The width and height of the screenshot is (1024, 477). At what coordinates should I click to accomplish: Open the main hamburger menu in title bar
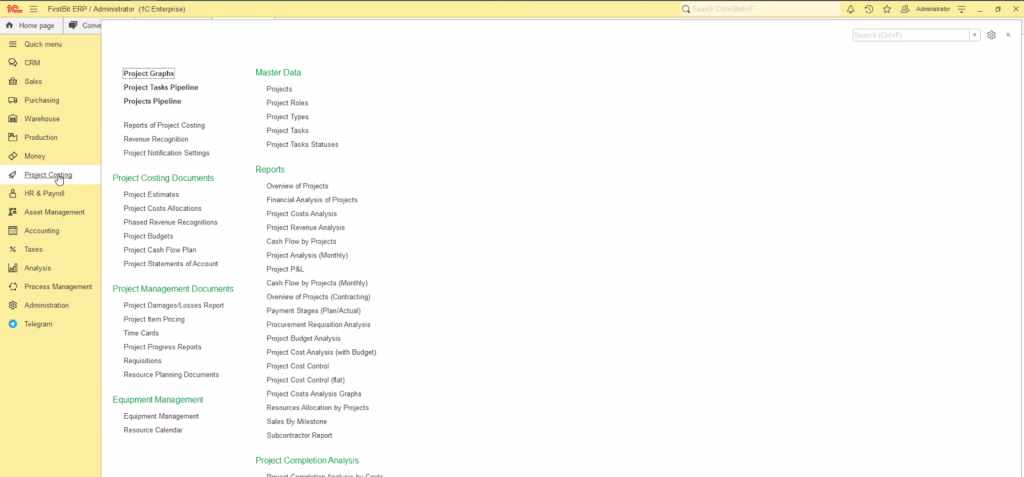click(33, 9)
